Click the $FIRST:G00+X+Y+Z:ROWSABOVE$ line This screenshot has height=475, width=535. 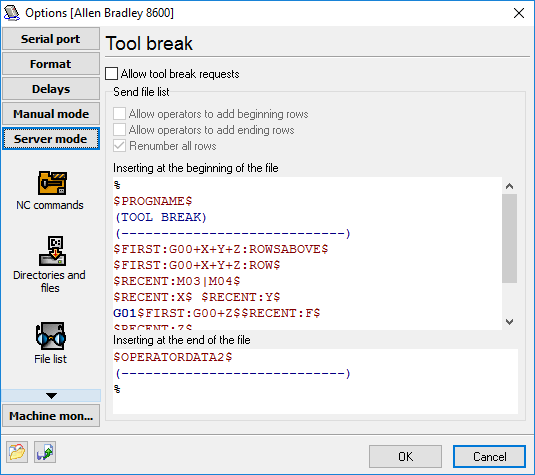(x=221, y=249)
